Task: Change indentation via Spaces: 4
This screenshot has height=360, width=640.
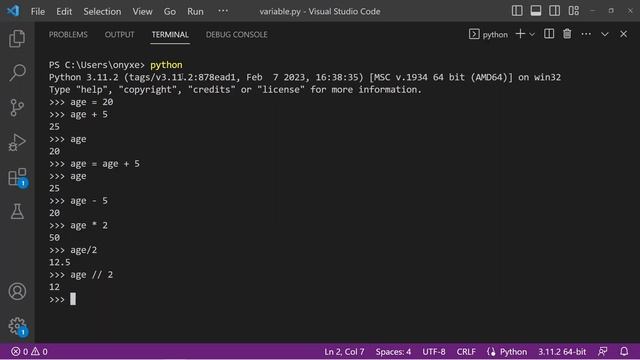Action: [393, 351]
